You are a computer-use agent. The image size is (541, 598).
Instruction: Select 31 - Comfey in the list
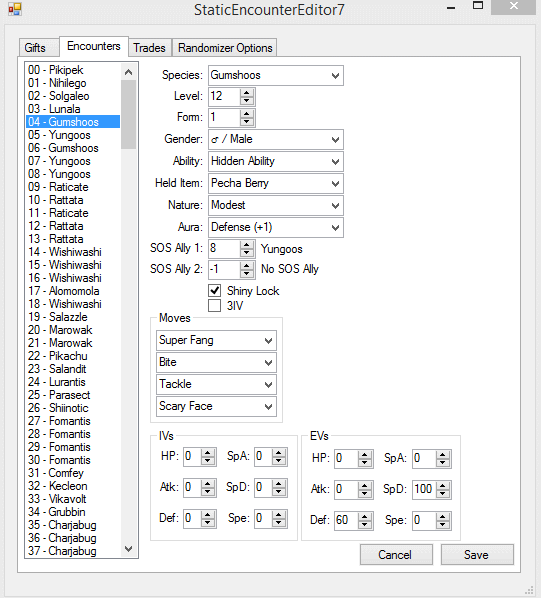[73, 473]
